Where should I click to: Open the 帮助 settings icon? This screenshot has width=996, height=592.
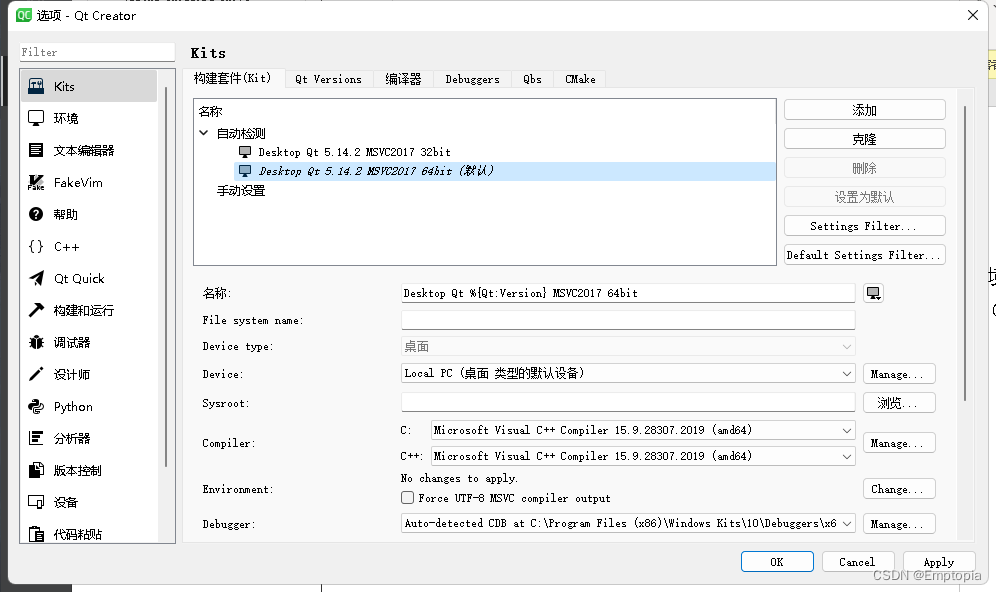click(x=36, y=214)
